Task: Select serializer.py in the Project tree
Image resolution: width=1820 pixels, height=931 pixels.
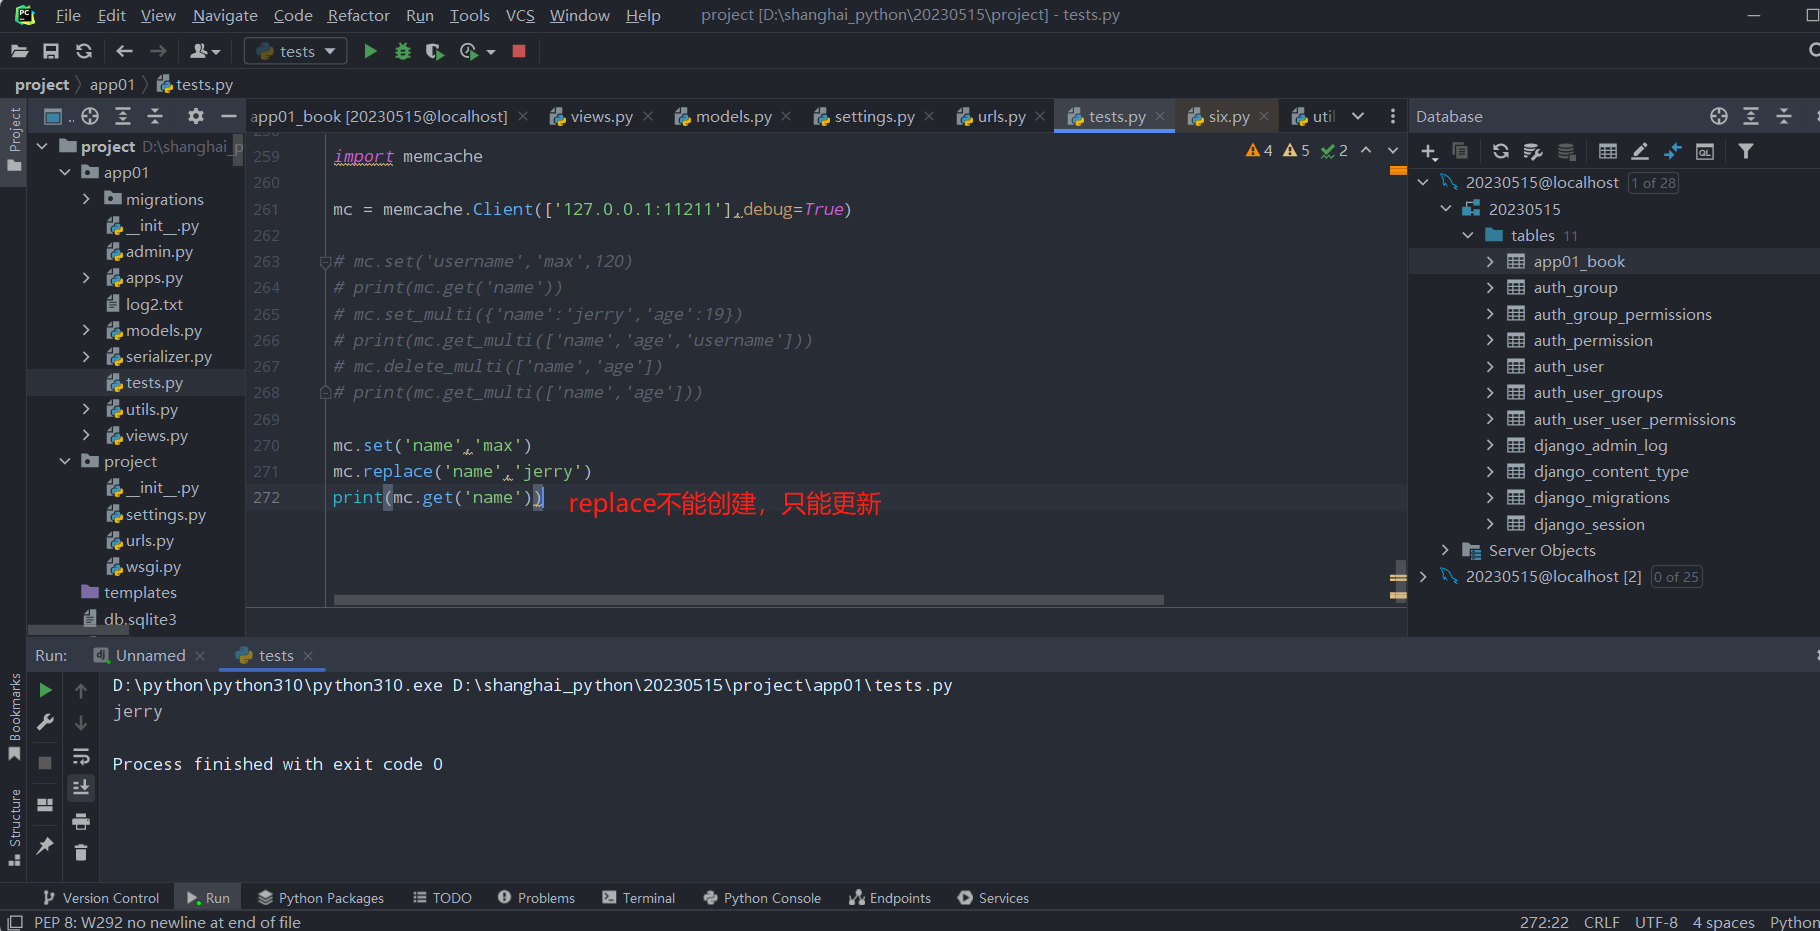Action: [168, 356]
